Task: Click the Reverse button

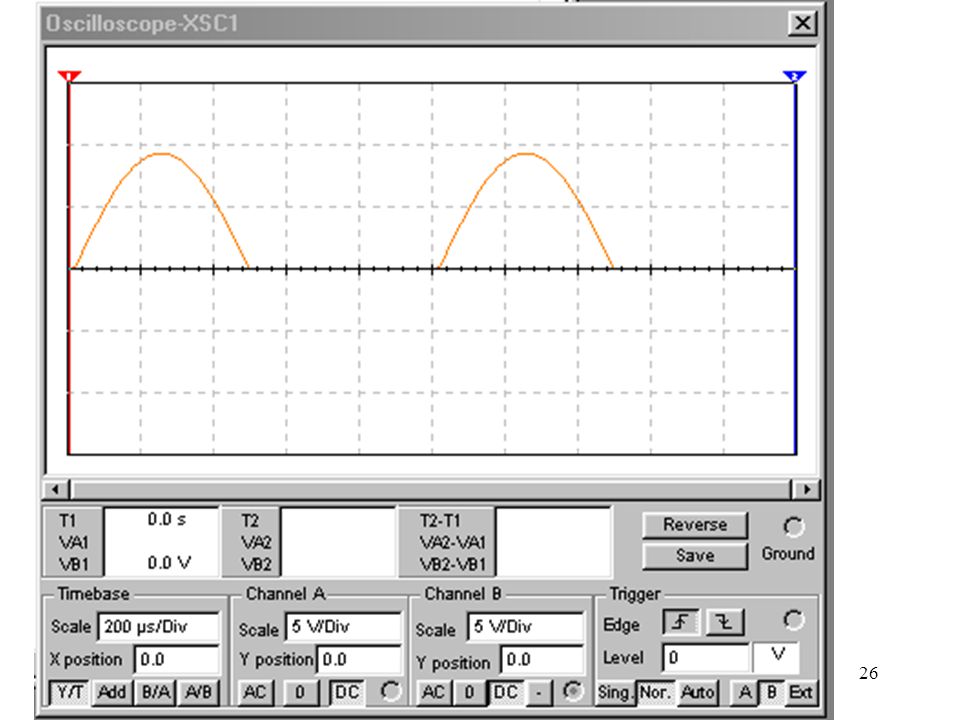Action: (695, 525)
